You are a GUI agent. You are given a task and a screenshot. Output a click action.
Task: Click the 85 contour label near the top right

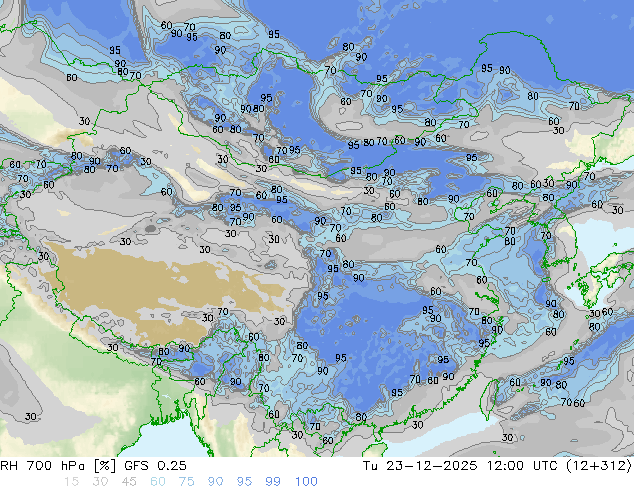pos(486,68)
